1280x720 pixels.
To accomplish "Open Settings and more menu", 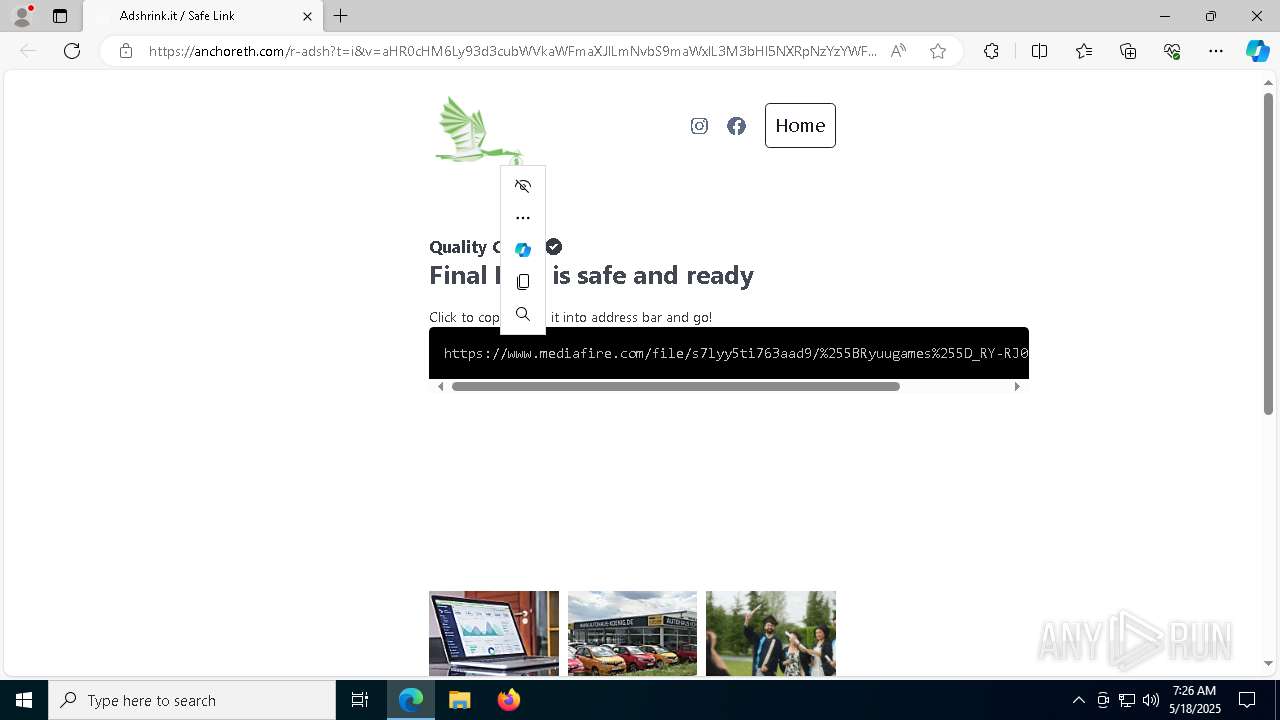I will click(1216, 51).
